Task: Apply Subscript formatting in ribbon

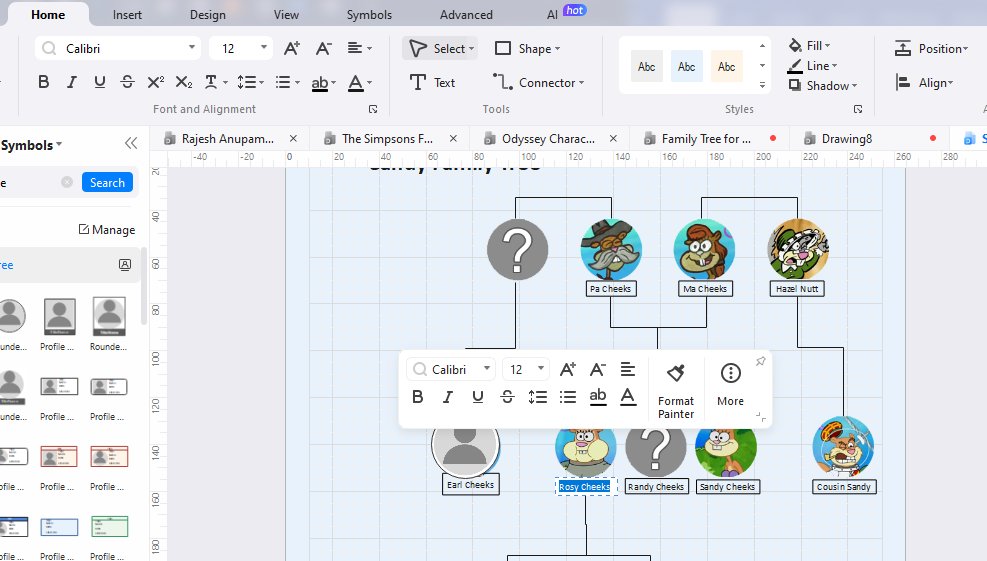Action: point(183,82)
